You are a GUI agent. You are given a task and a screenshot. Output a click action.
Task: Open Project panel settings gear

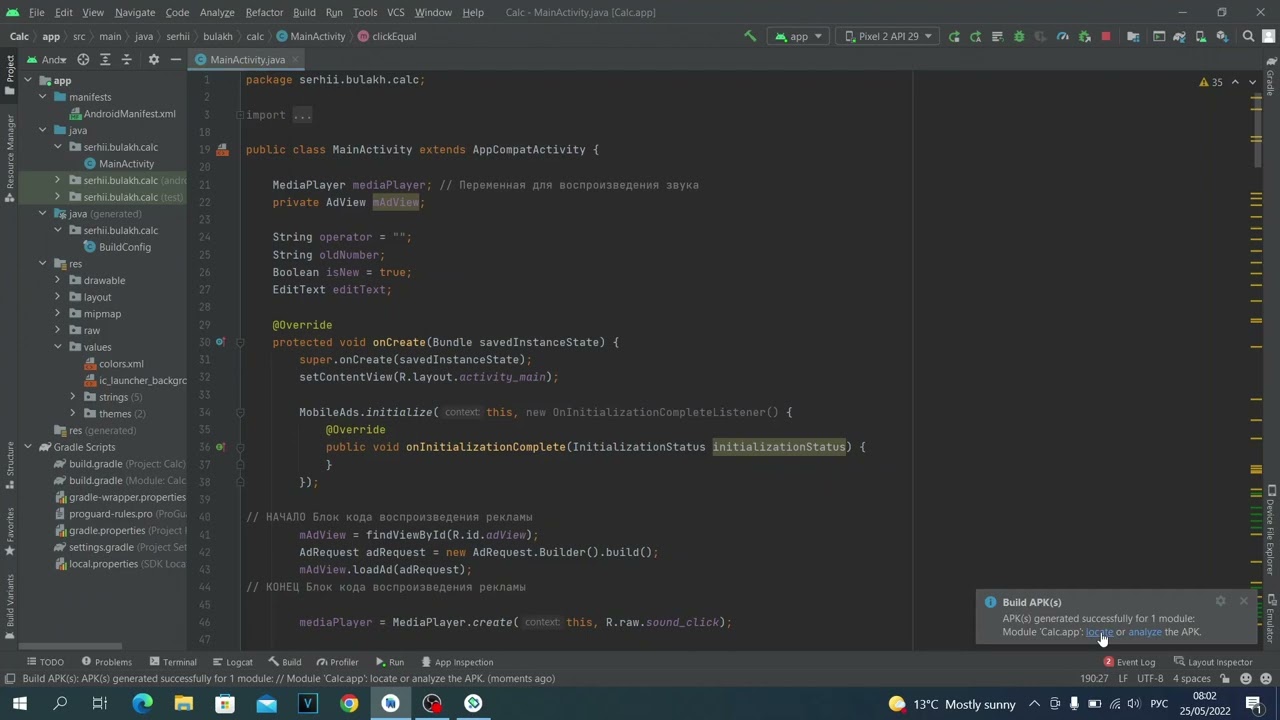[x=153, y=59]
